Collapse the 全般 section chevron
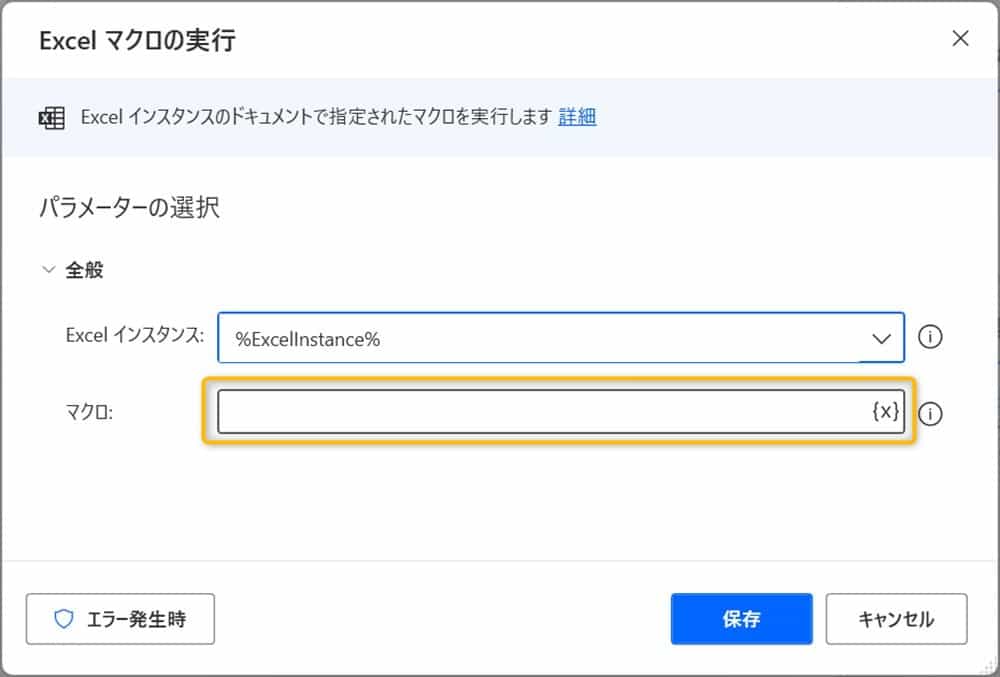1000x677 pixels. [47, 270]
